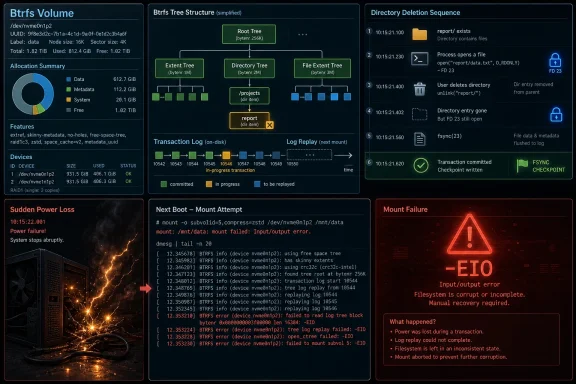Click the fsync(23) step text
The image size is (576, 384).
(x=449, y=136)
